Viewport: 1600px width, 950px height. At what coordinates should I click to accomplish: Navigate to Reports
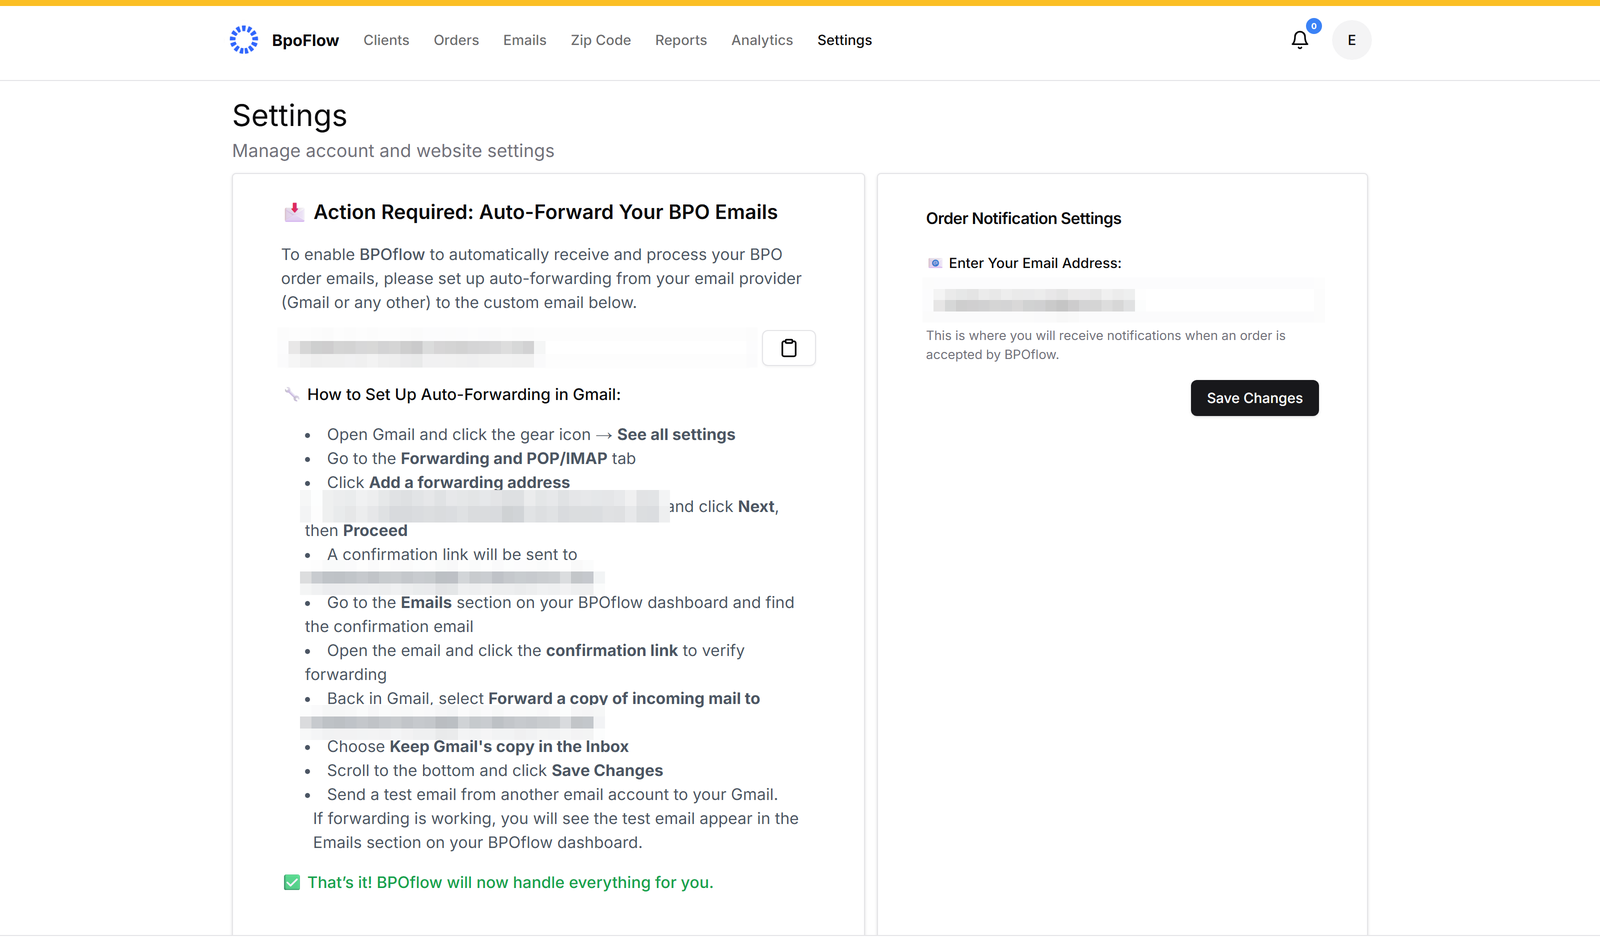click(x=681, y=40)
